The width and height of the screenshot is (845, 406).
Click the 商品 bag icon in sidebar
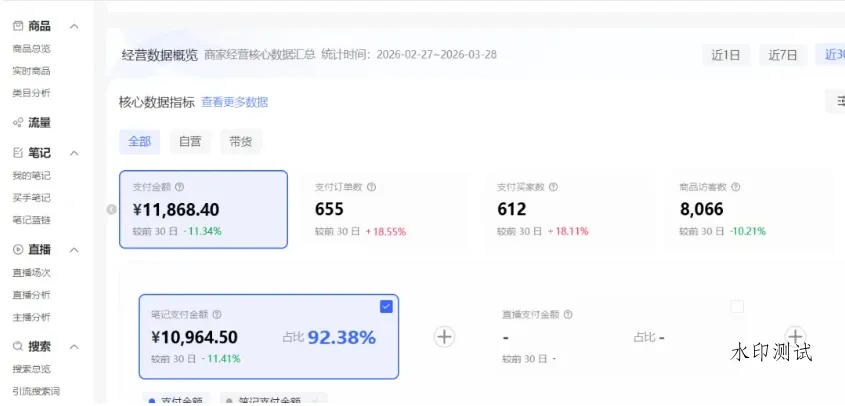pyautogui.click(x=18, y=26)
